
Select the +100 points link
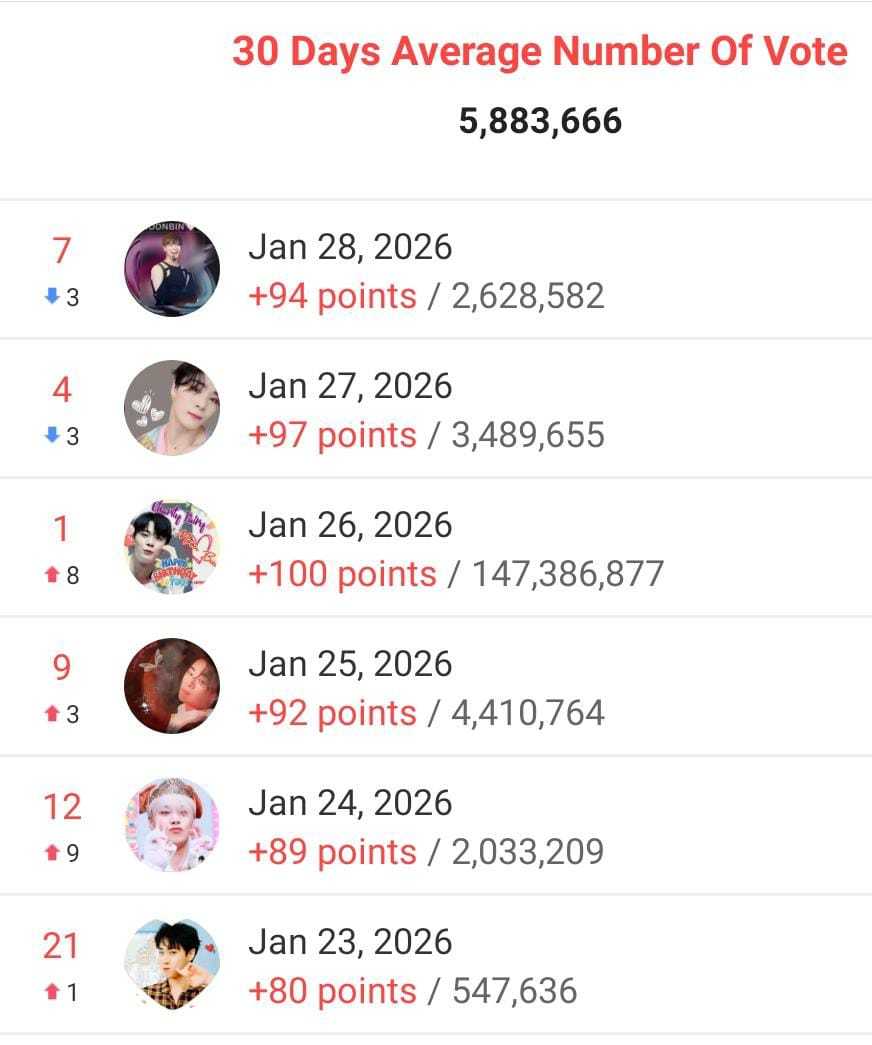tap(342, 574)
